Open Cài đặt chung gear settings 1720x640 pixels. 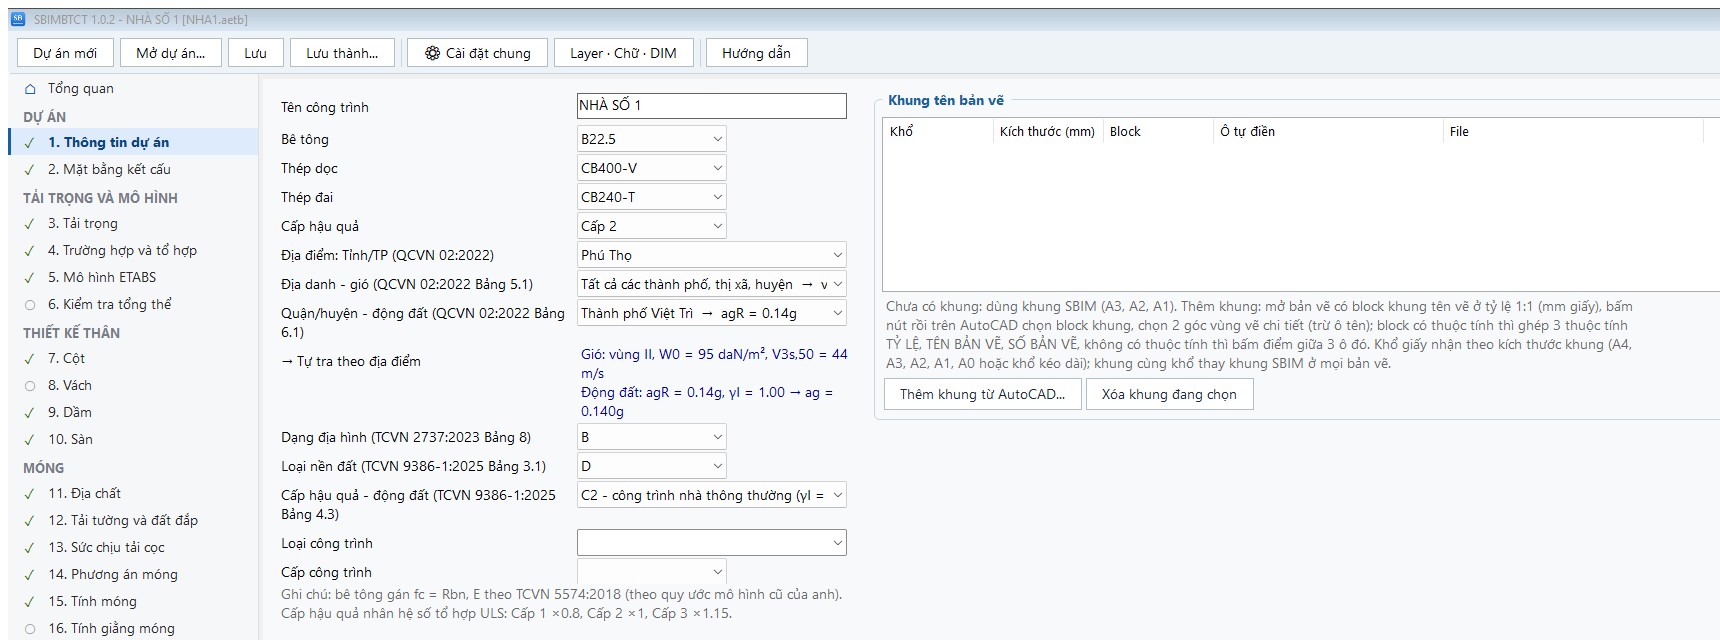click(x=477, y=53)
